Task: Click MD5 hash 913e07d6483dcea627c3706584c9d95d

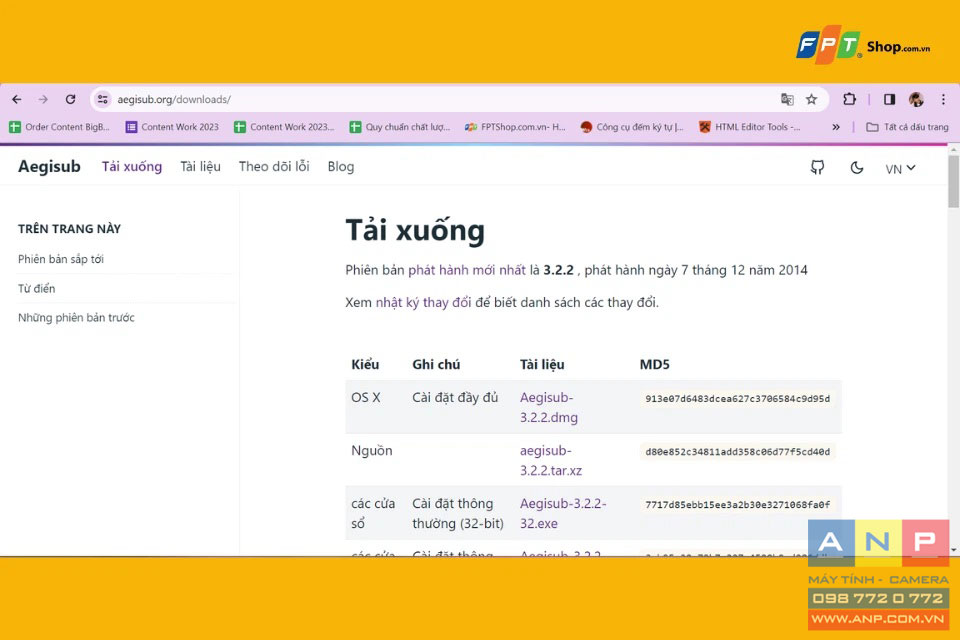Action: pos(737,399)
